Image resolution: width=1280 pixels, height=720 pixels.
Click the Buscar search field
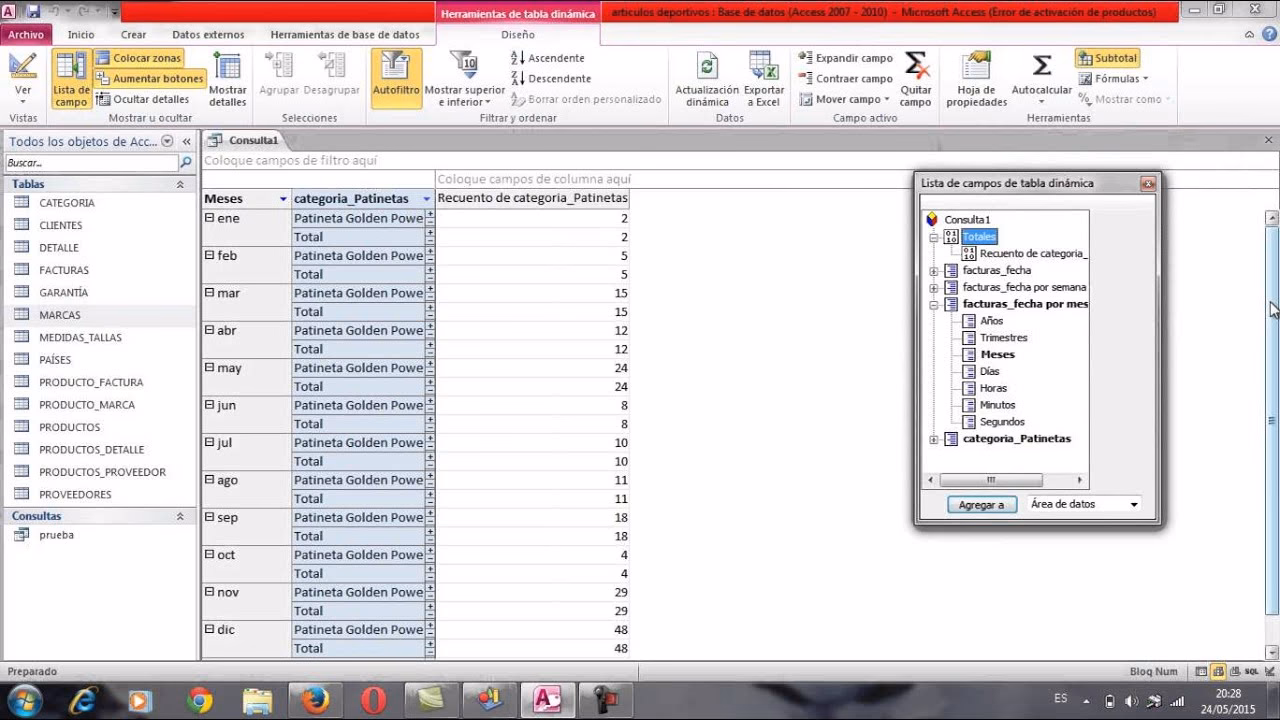[x=90, y=163]
